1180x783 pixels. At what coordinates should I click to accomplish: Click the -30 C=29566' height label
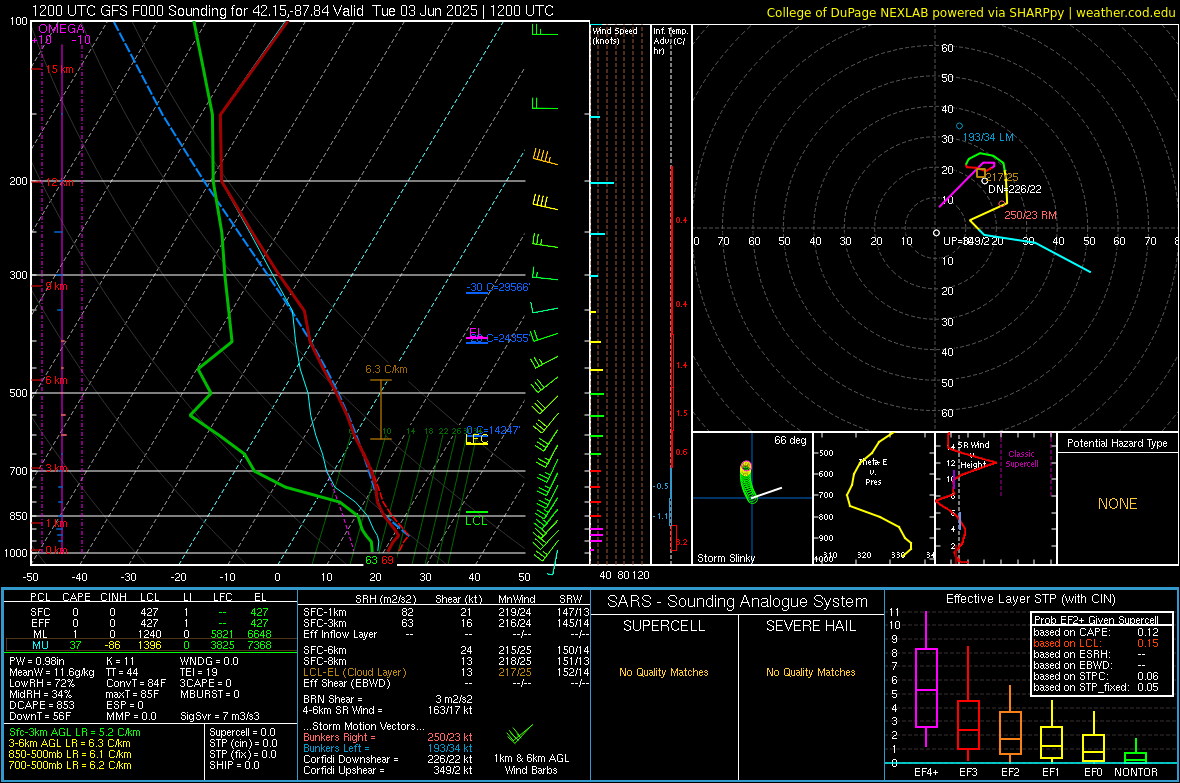point(498,288)
